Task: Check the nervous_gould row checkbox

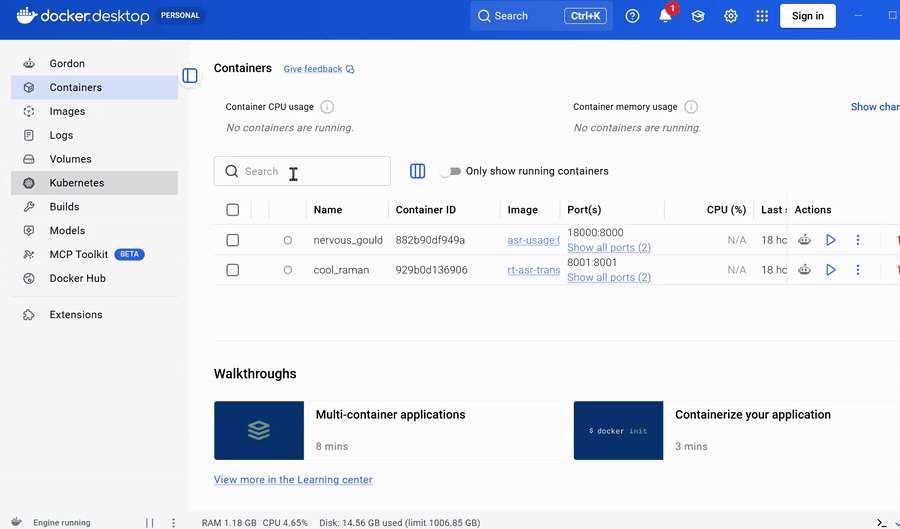Action: [x=232, y=240]
